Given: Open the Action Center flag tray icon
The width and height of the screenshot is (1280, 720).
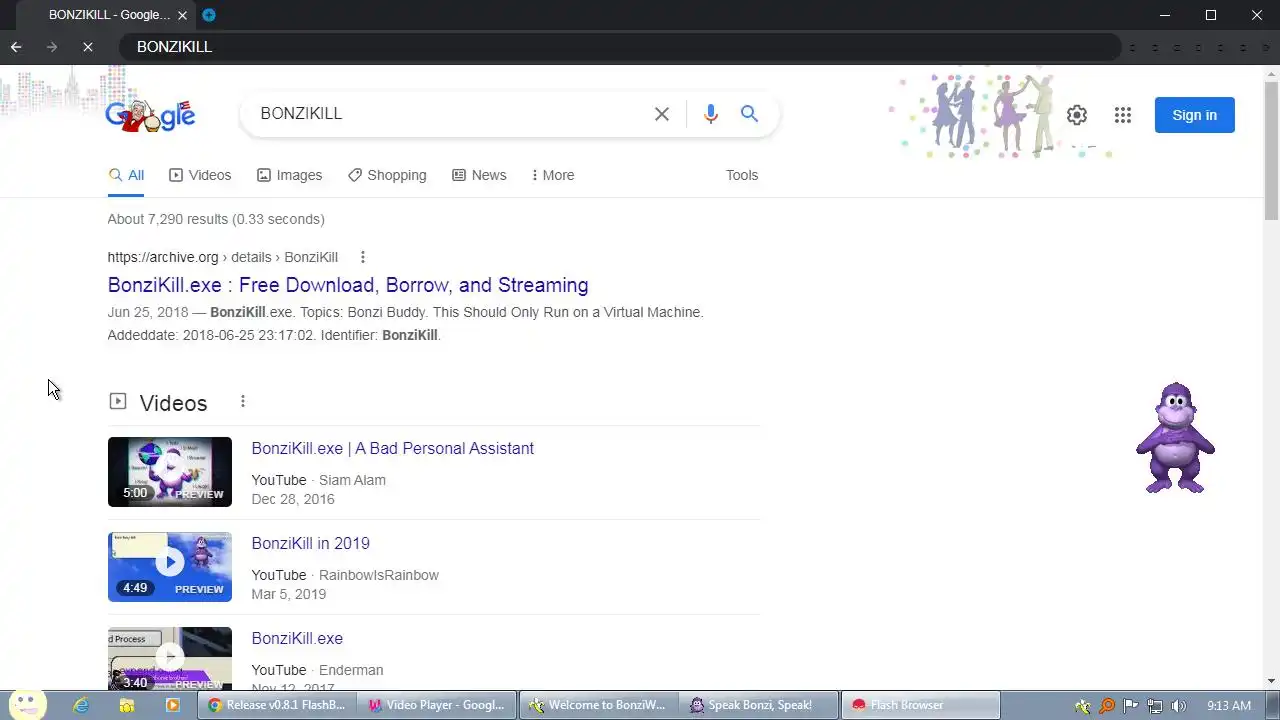Looking at the screenshot, I should pyautogui.click(x=1131, y=706).
